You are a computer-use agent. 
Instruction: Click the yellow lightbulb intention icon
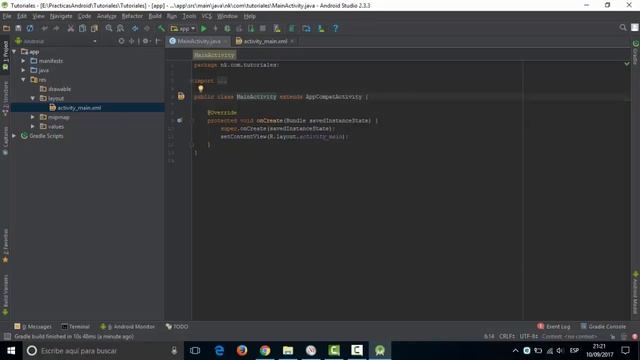coord(201,89)
